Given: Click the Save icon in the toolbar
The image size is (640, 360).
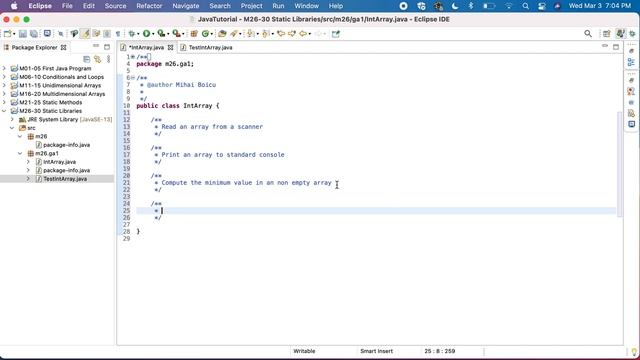Looking at the screenshot, I should (x=23, y=34).
